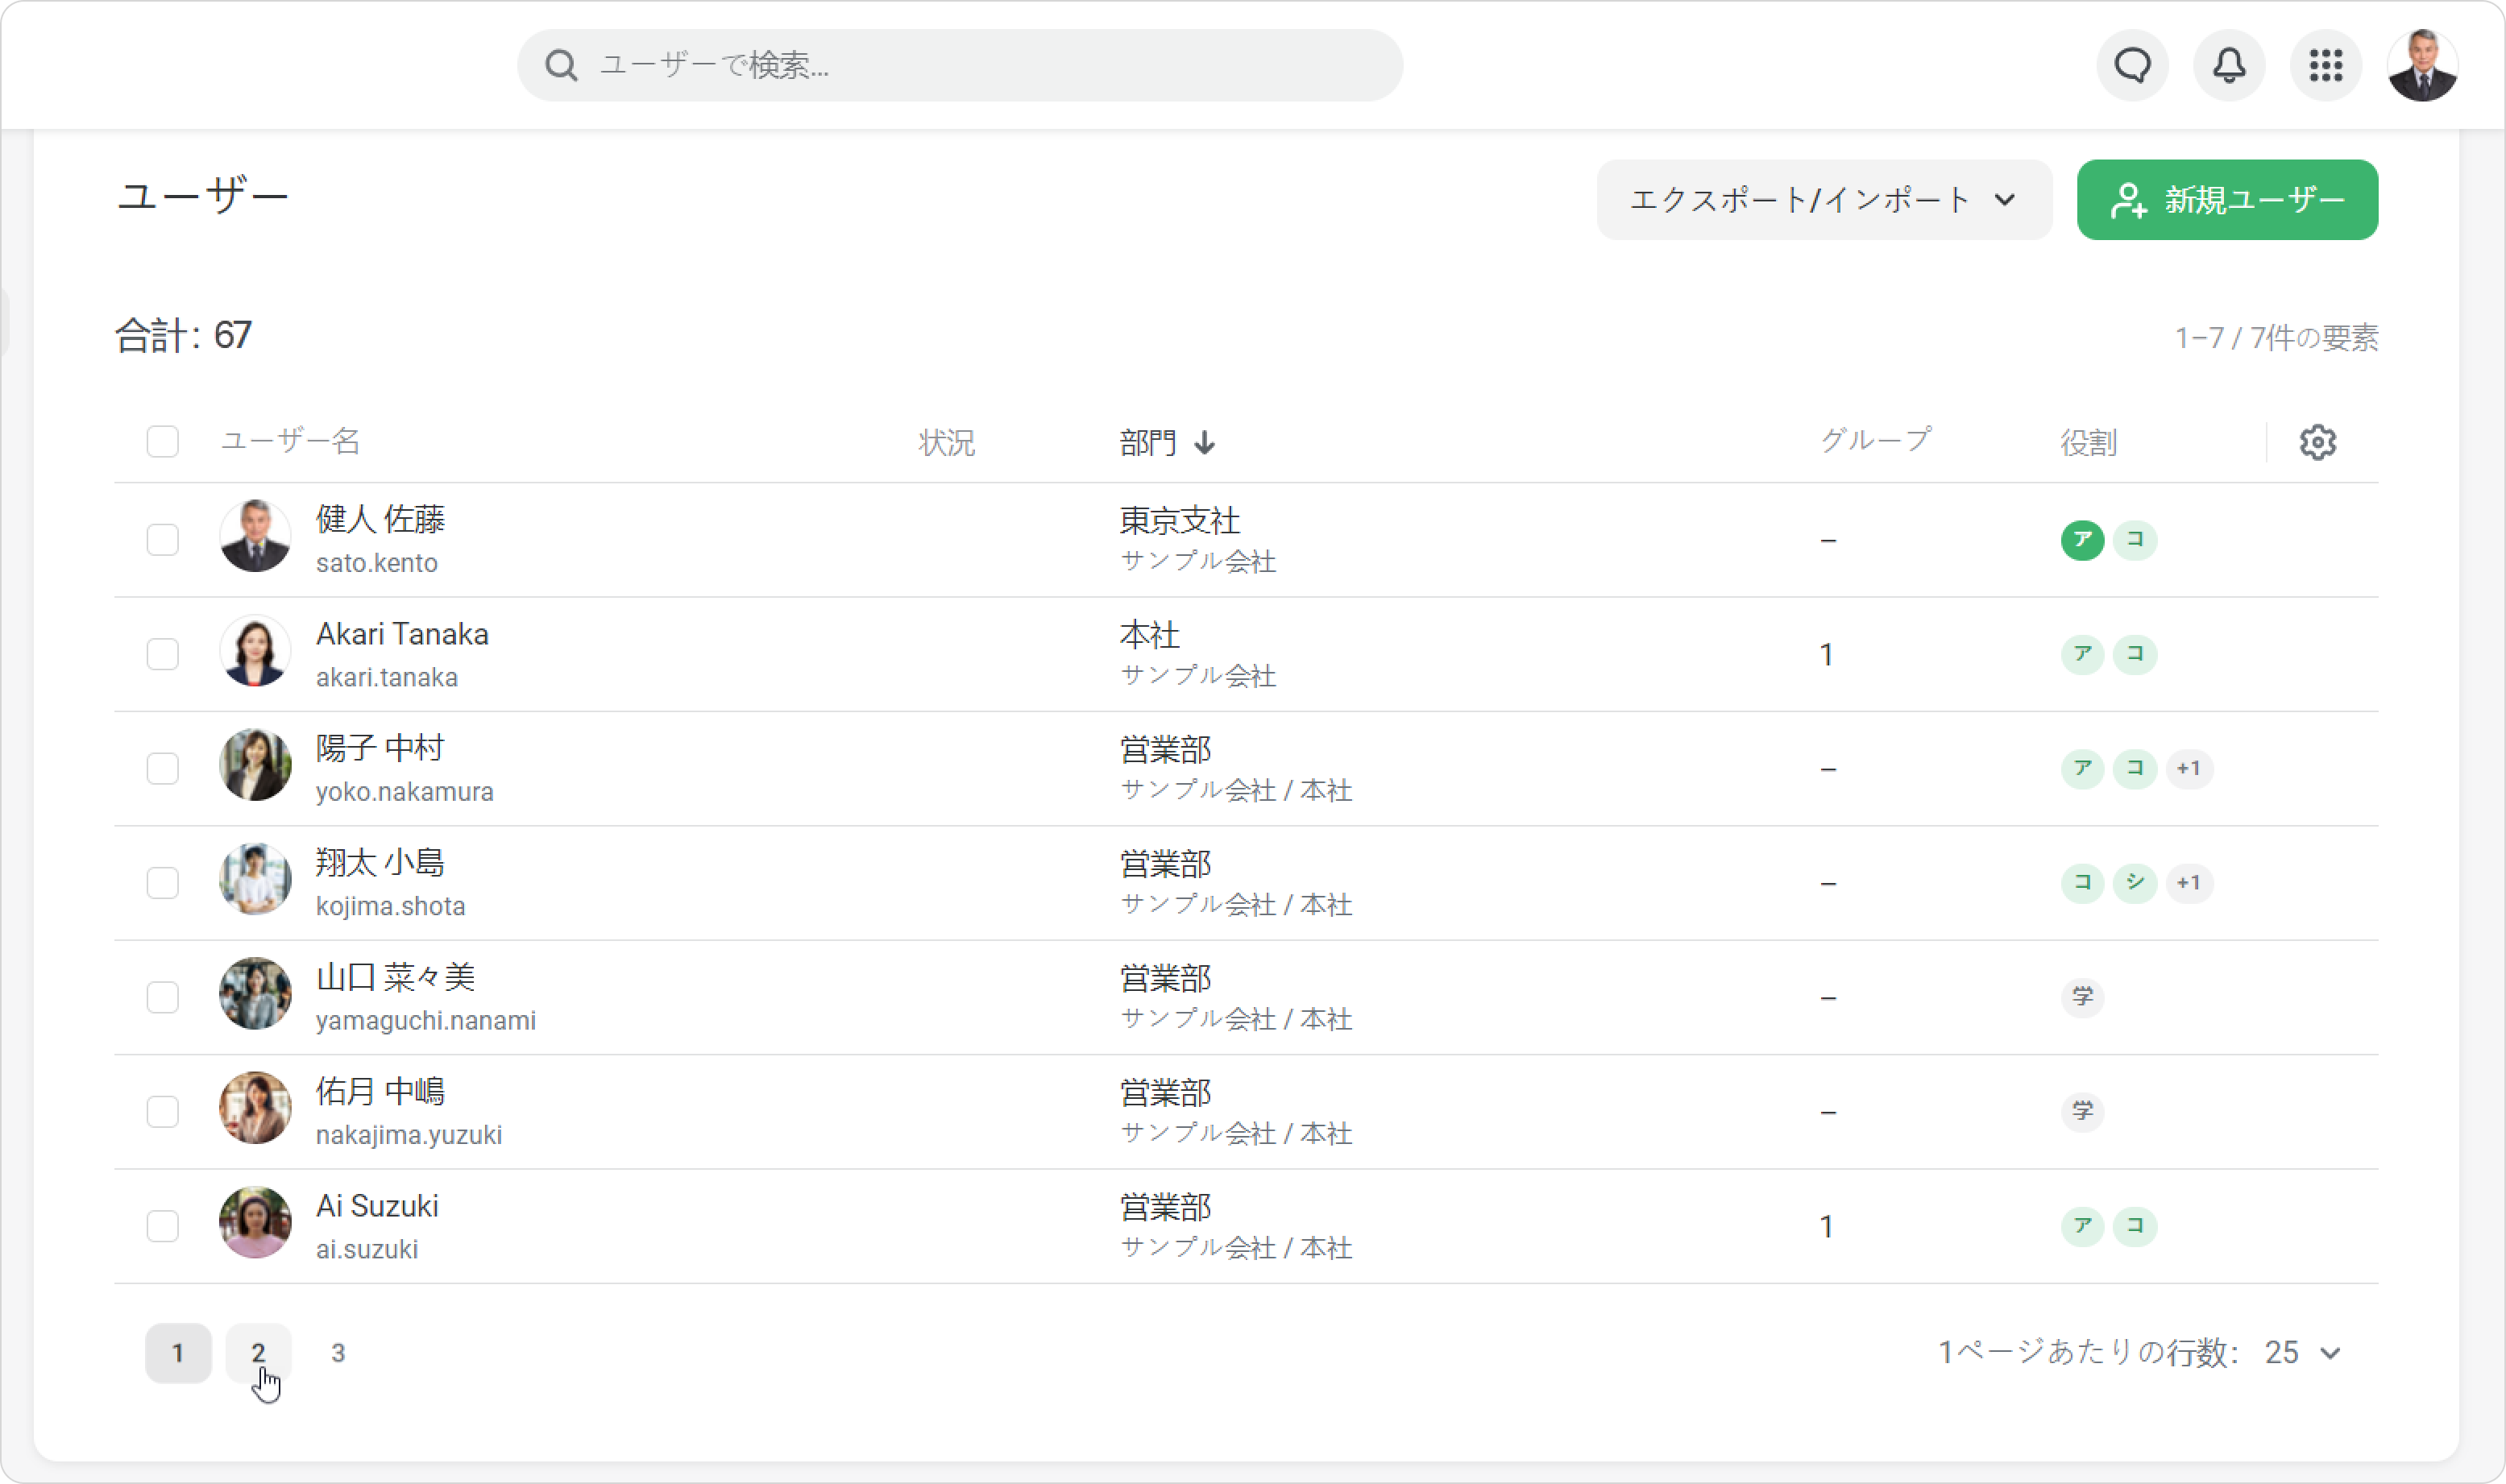The height and width of the screenshot is (1484, 2506).
Task: Open the chat messages icon
Action: 2132,66
